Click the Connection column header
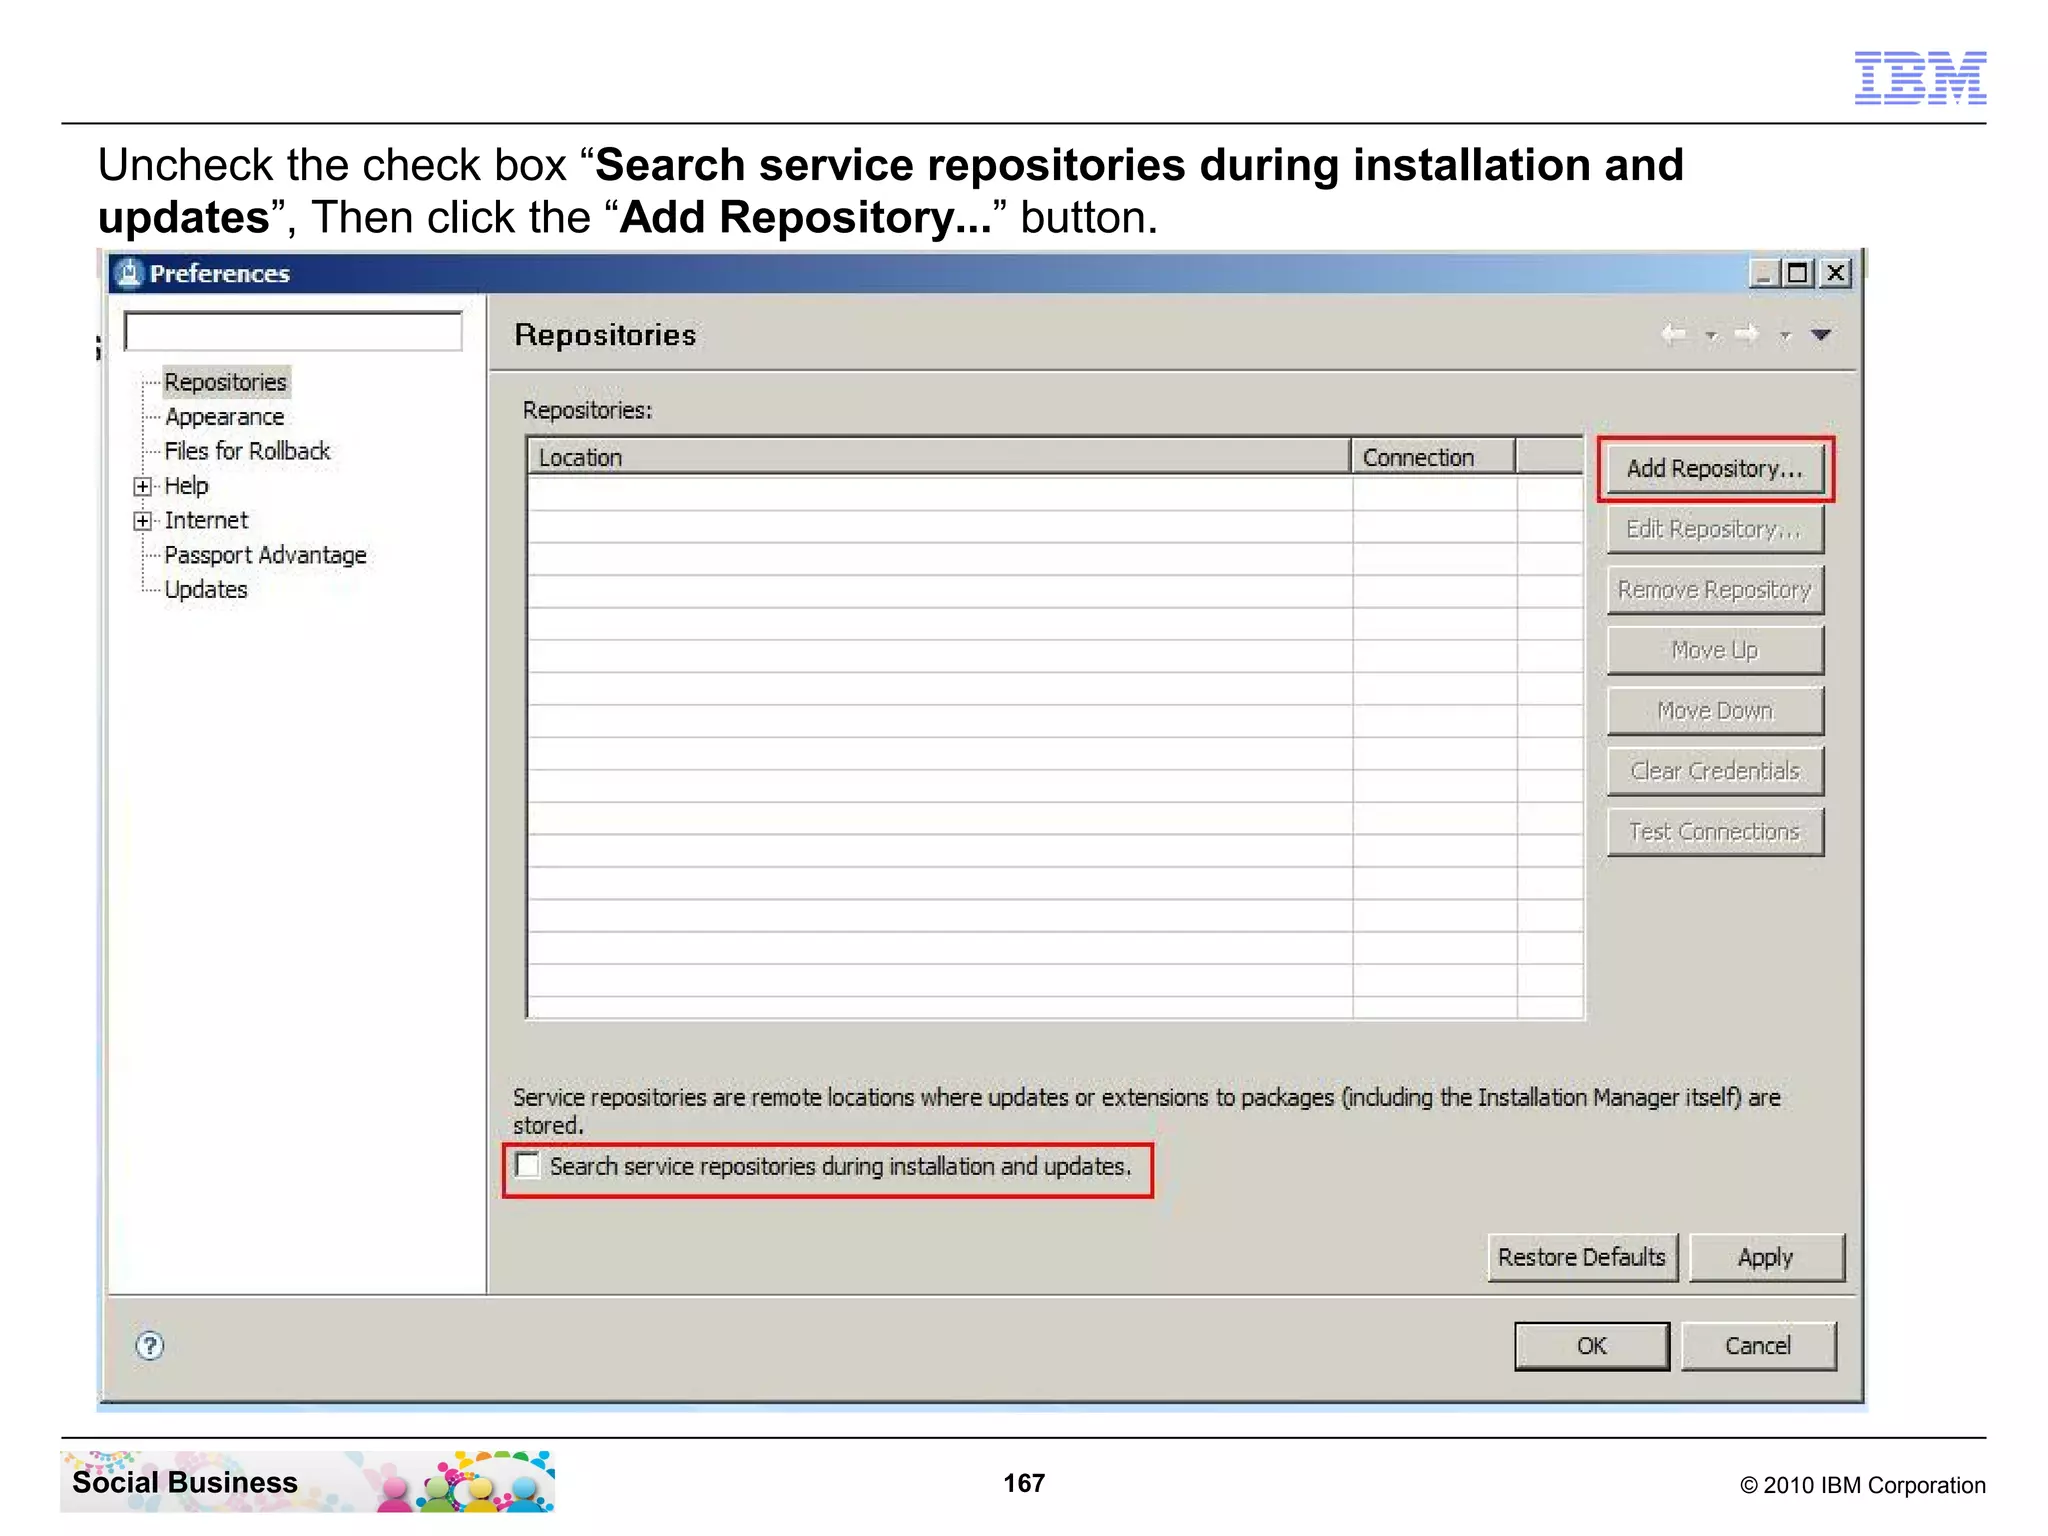This screenshot has width=2048, height=1536. (1434, 457)
